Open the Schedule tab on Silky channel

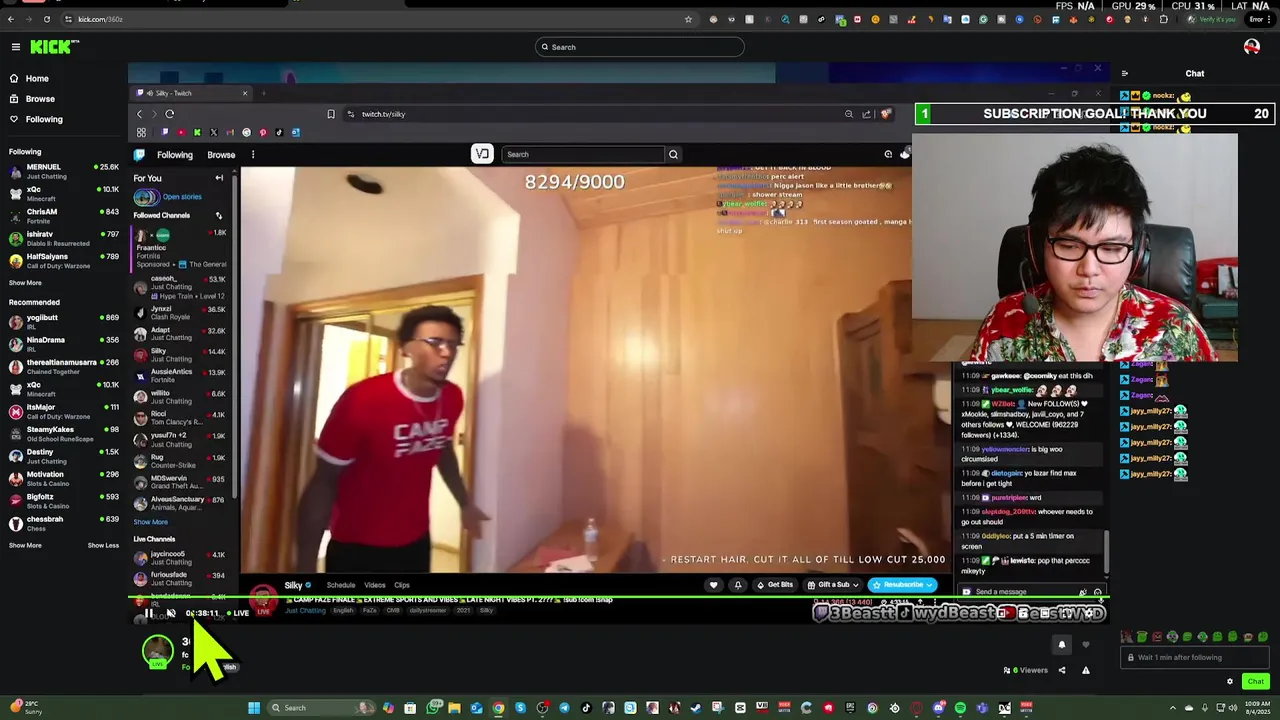[341, 585]
